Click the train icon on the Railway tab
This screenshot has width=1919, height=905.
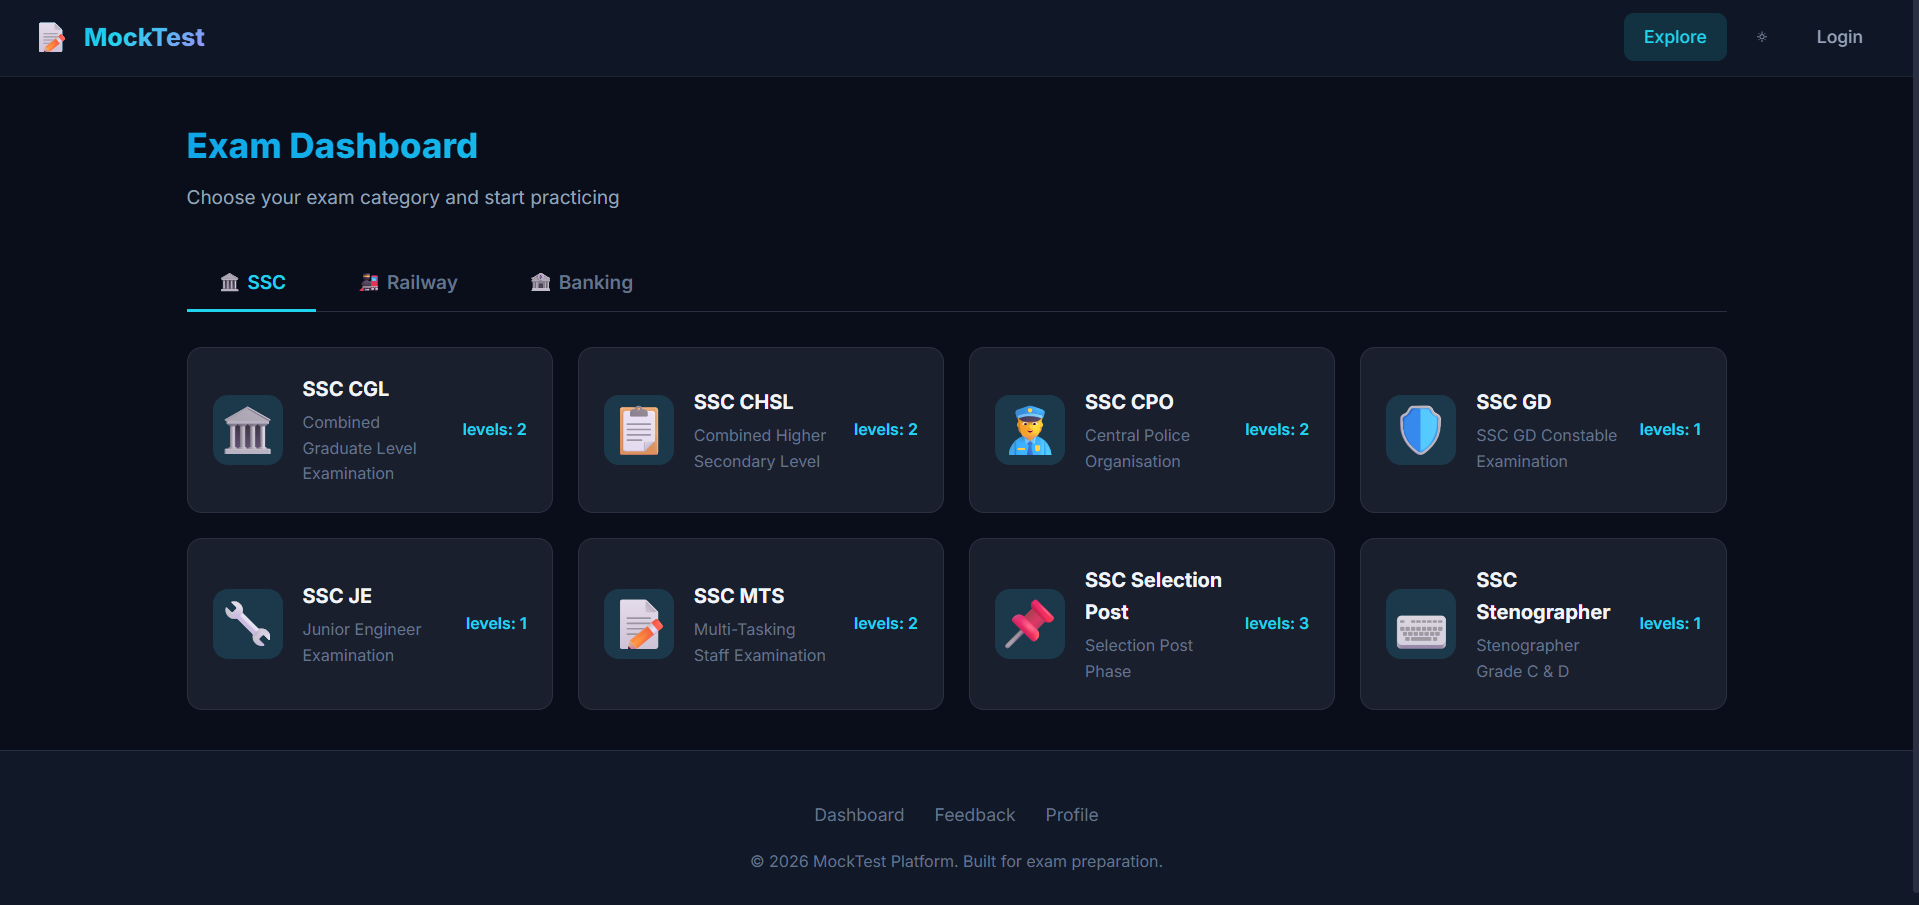[368, 282]
